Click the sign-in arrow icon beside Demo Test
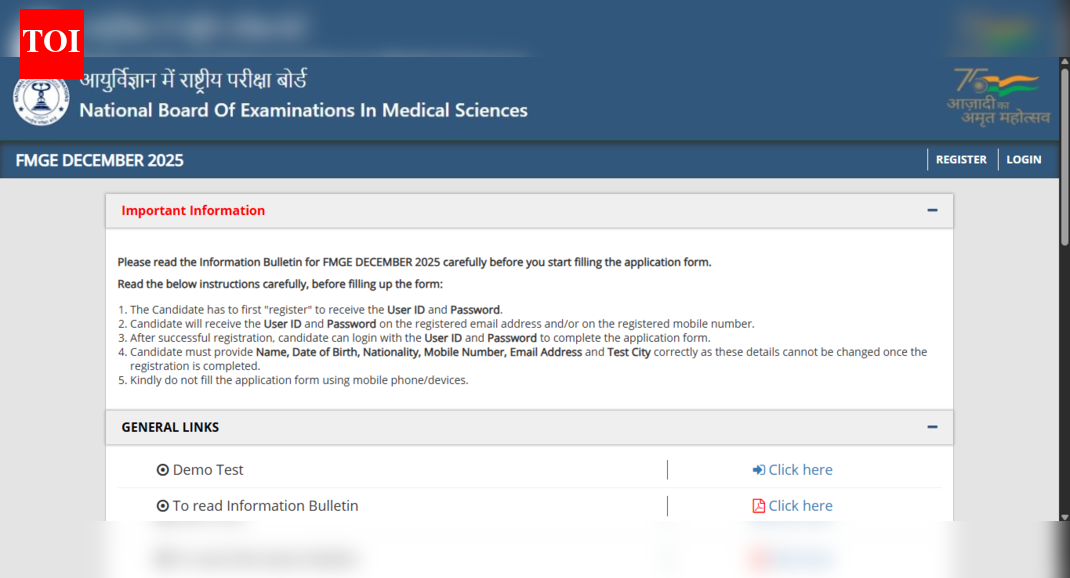Screen dimensions: 1070x578 click(x=761, y=469)
